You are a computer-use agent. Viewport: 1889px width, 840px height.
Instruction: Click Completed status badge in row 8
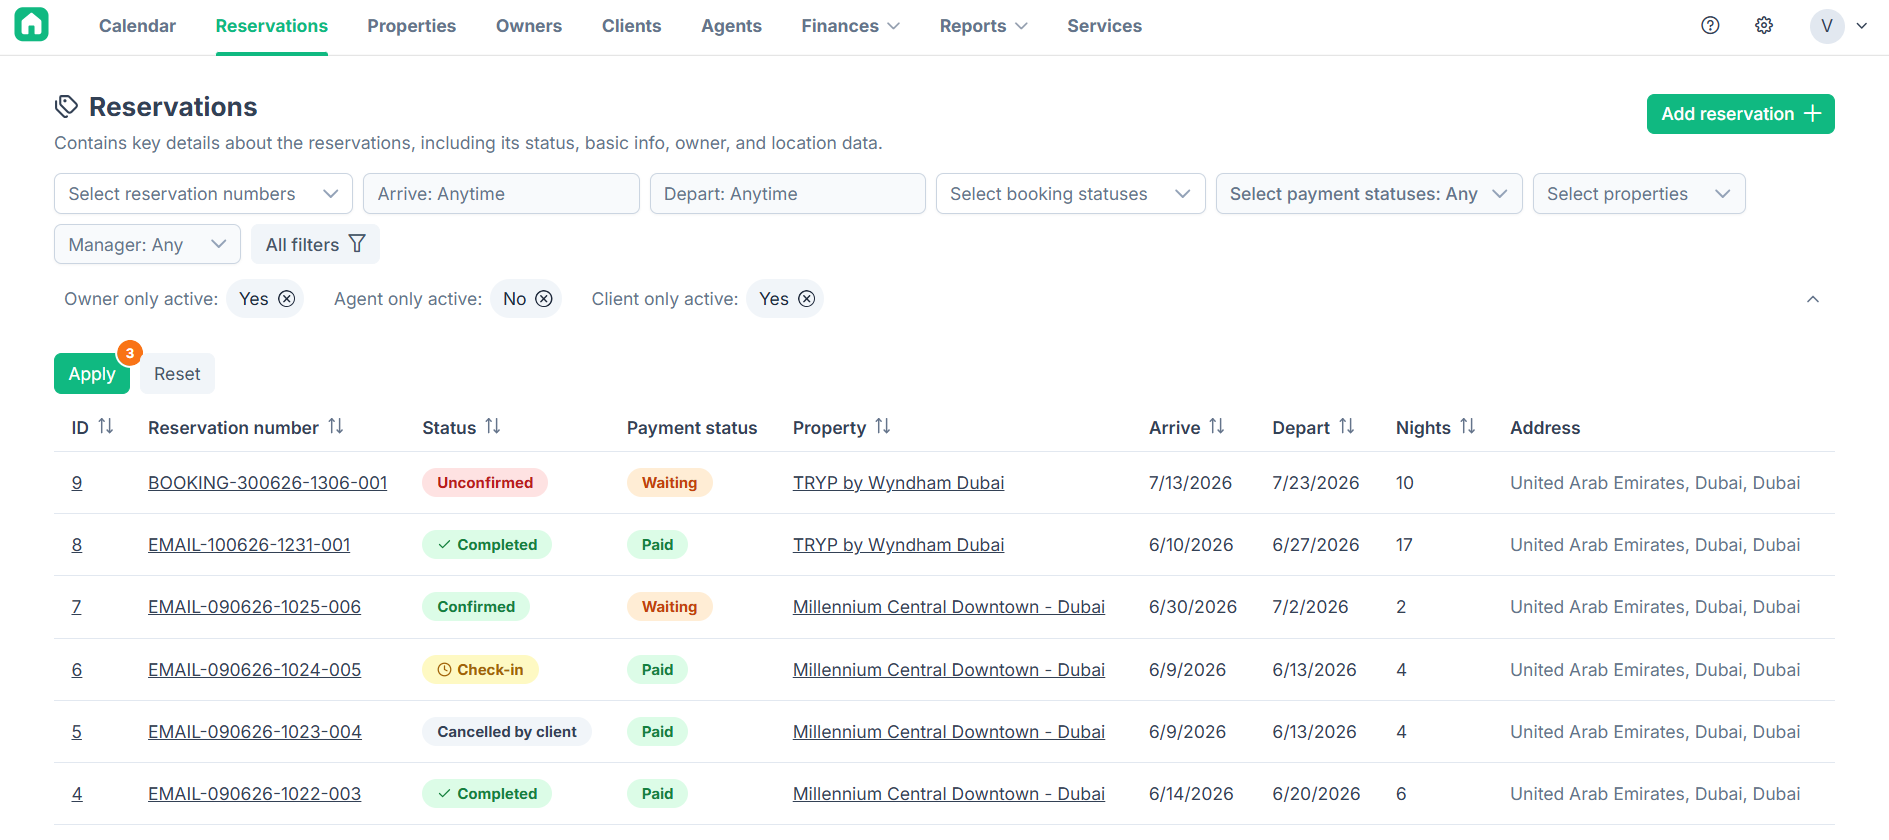[x=487, y=545]
